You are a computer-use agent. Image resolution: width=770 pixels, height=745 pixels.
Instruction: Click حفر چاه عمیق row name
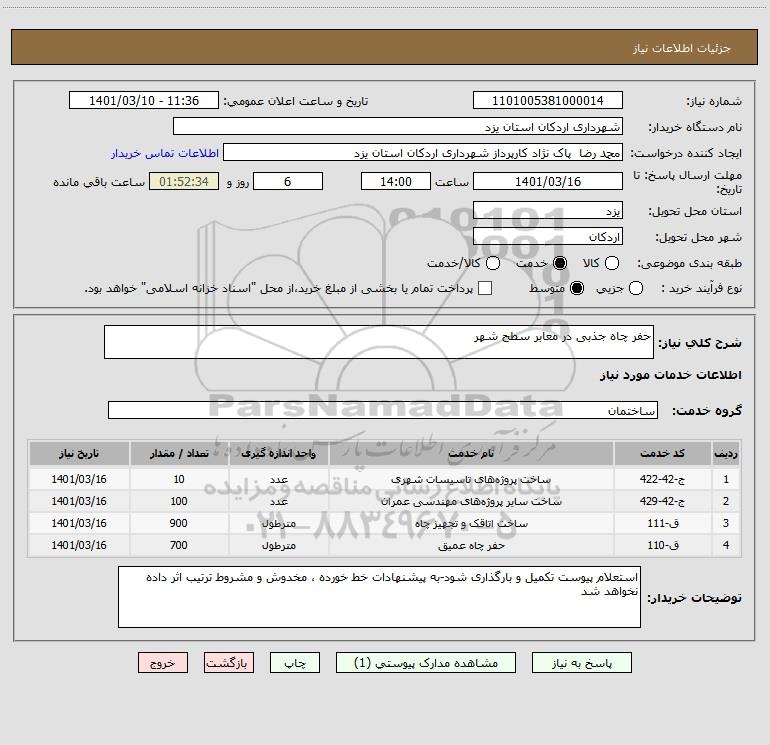coord(471,545)
